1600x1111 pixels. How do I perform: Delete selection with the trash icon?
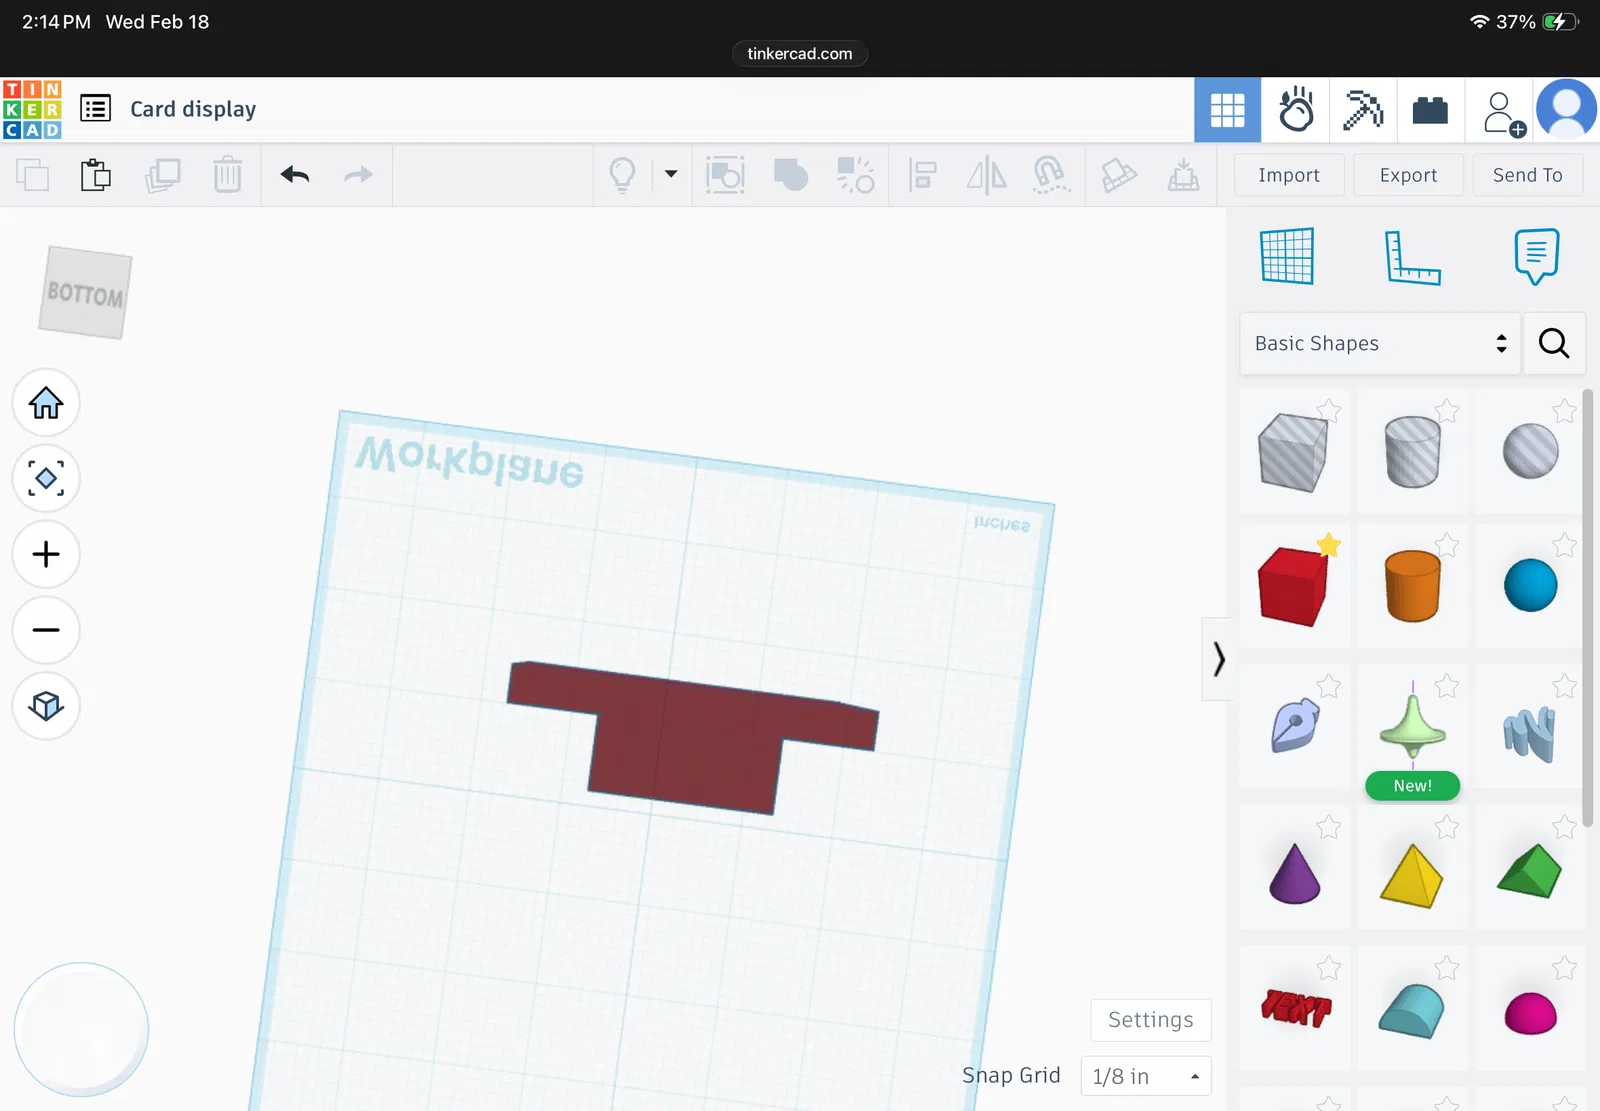coord(228,175)
